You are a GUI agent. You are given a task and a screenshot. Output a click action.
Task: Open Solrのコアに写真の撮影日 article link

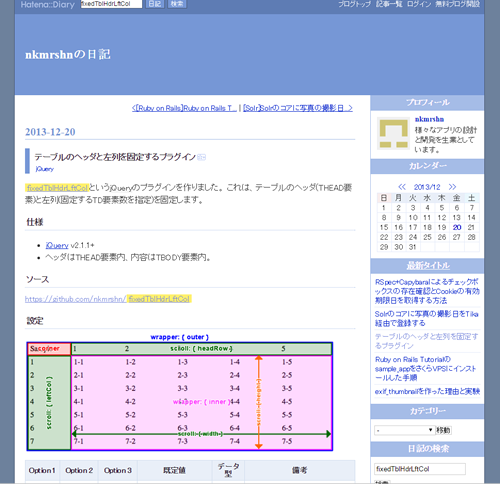coord(426,318)
